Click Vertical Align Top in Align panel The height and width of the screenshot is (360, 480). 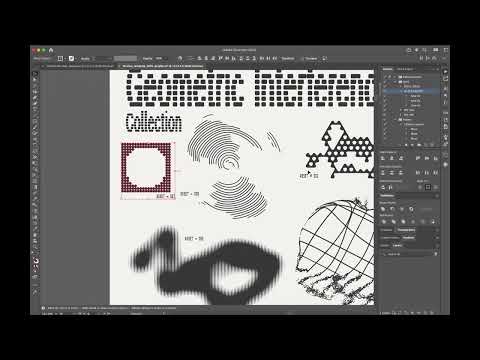(418, 158)
